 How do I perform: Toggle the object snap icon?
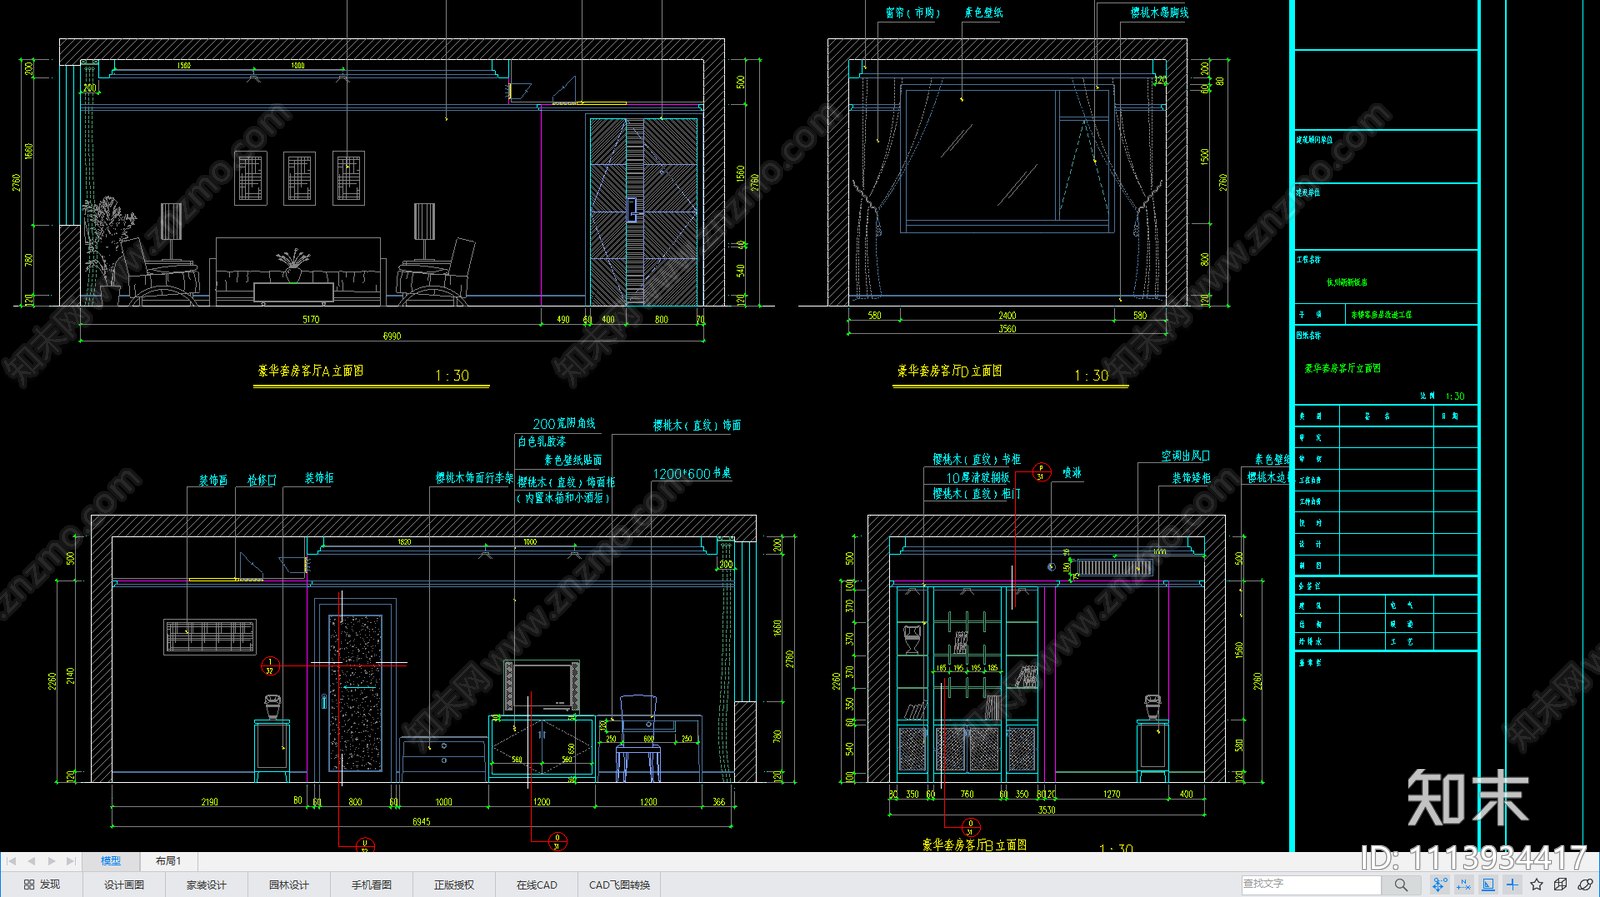1439,885
